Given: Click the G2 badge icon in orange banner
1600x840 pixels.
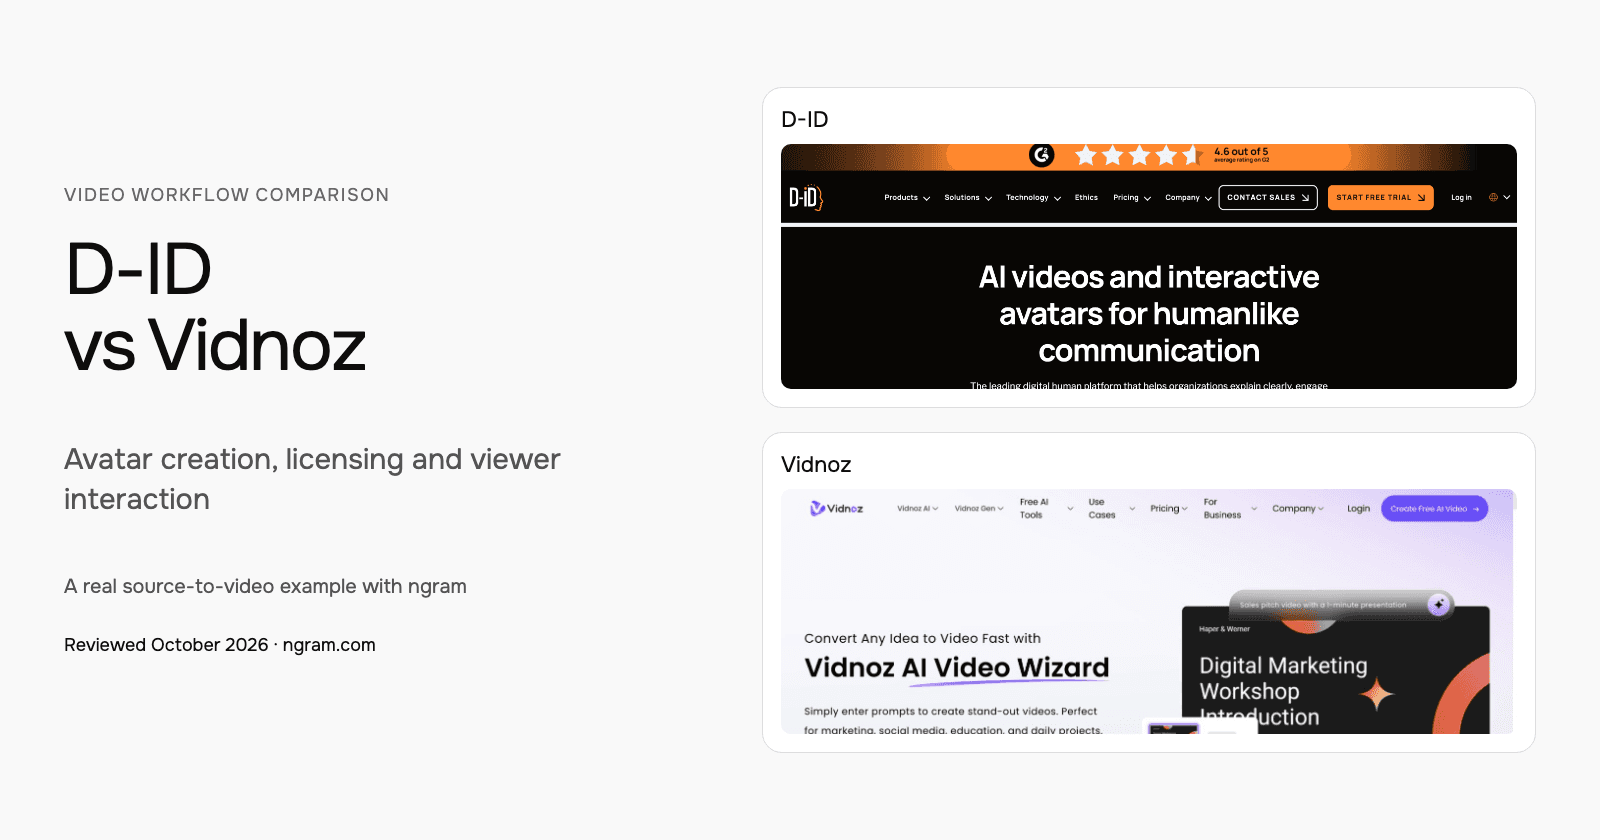Looking at the screenshot, I should tap(1042, 155).
